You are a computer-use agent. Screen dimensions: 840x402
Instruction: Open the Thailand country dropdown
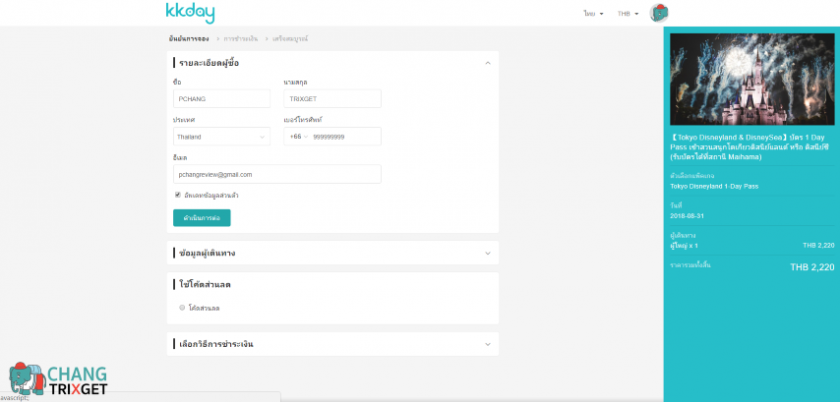221,137
